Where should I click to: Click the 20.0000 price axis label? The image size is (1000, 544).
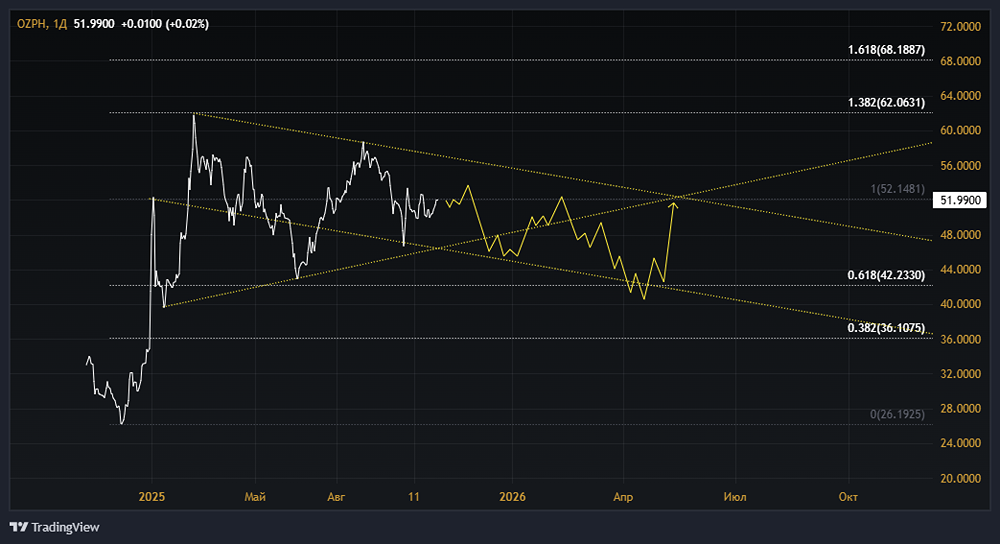coord(960,478)
